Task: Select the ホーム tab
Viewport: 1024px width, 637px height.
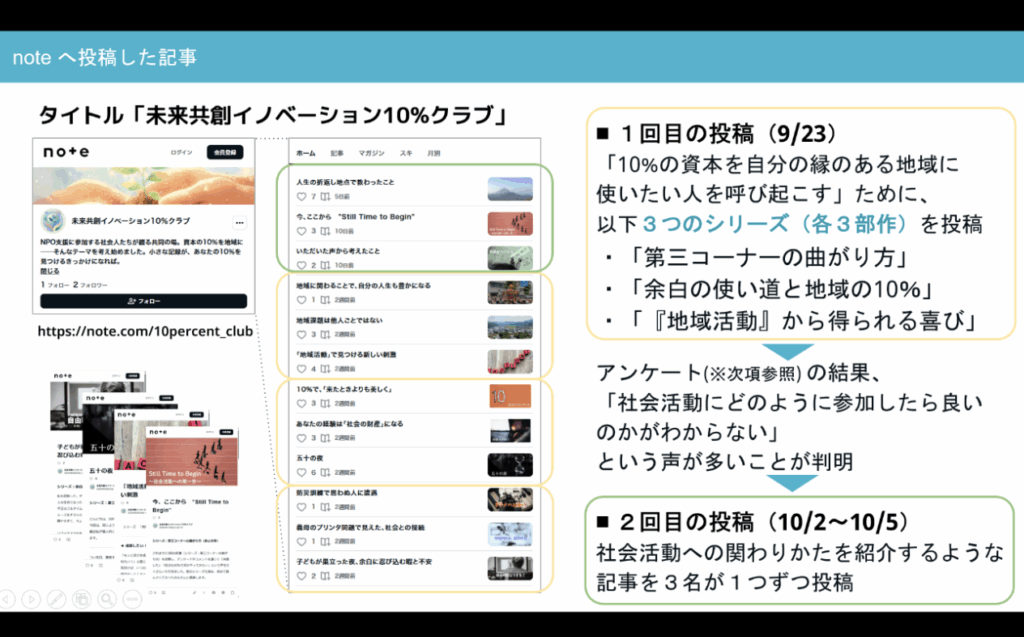Action: [x=306, y=153]
